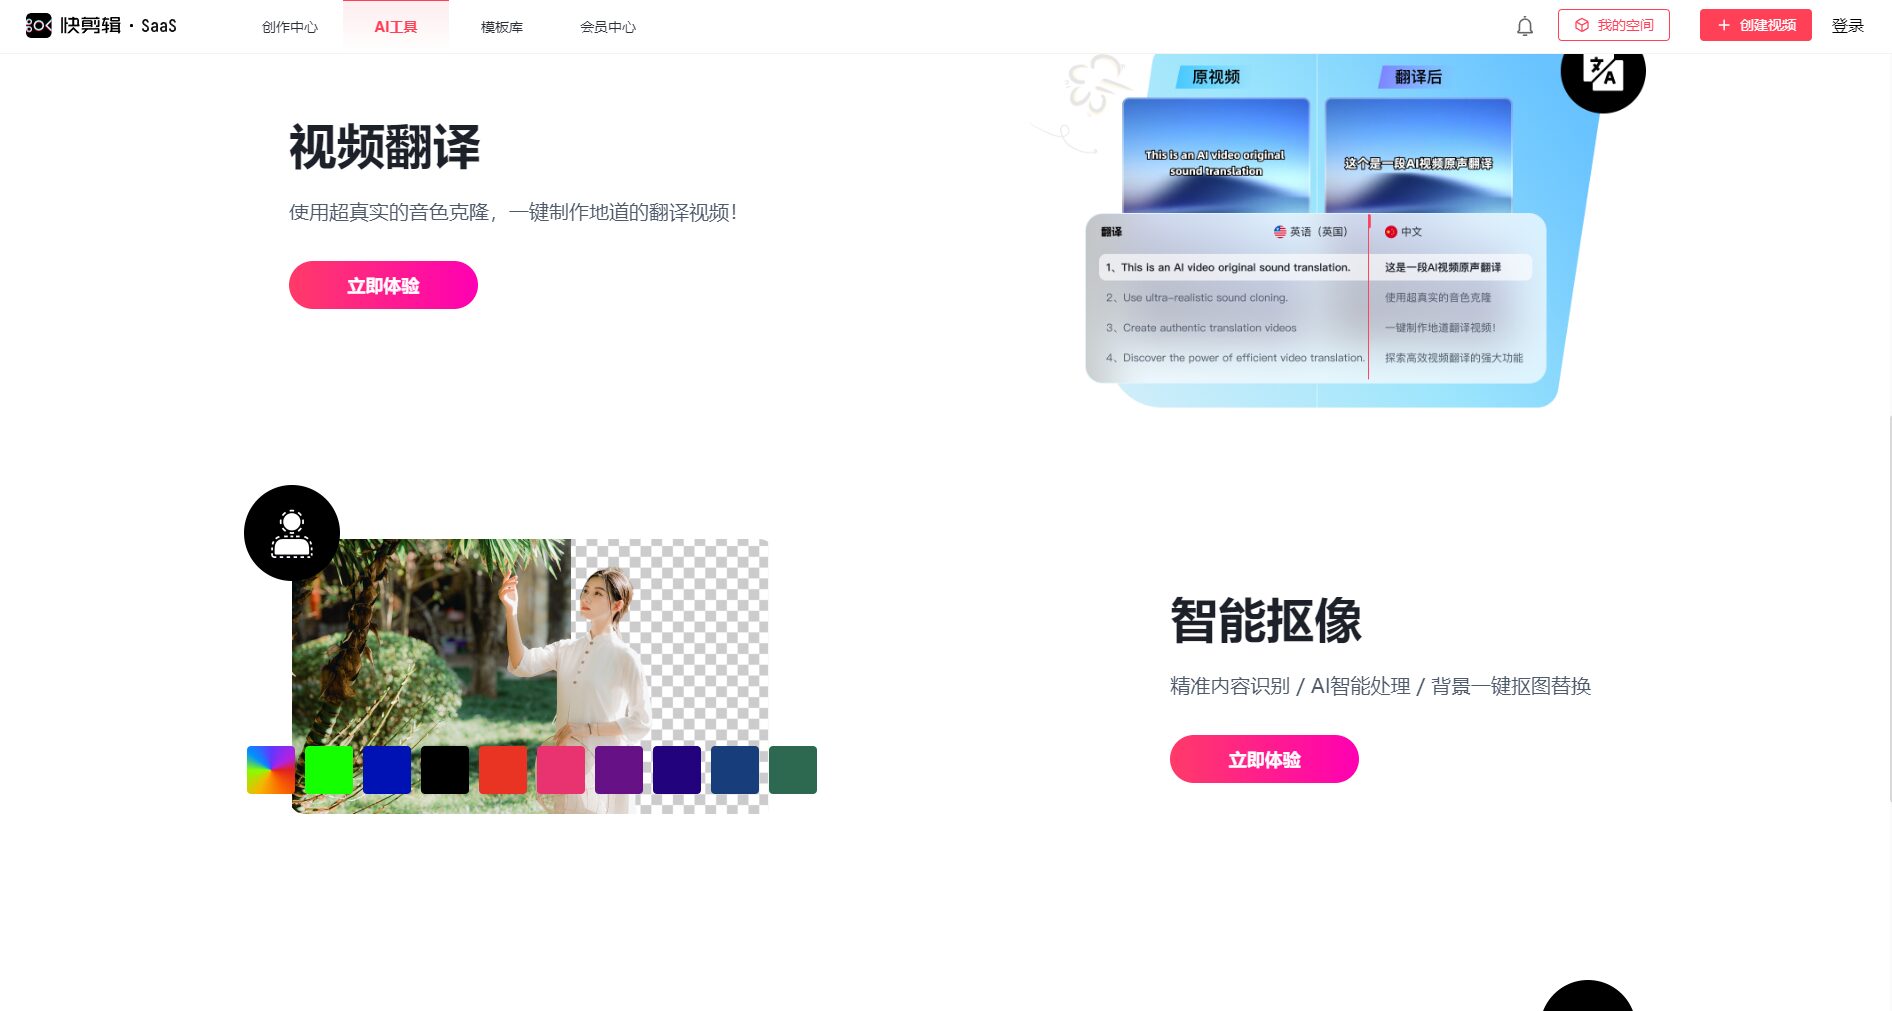
Task: Click the 登录 link
Action: 1848,26
